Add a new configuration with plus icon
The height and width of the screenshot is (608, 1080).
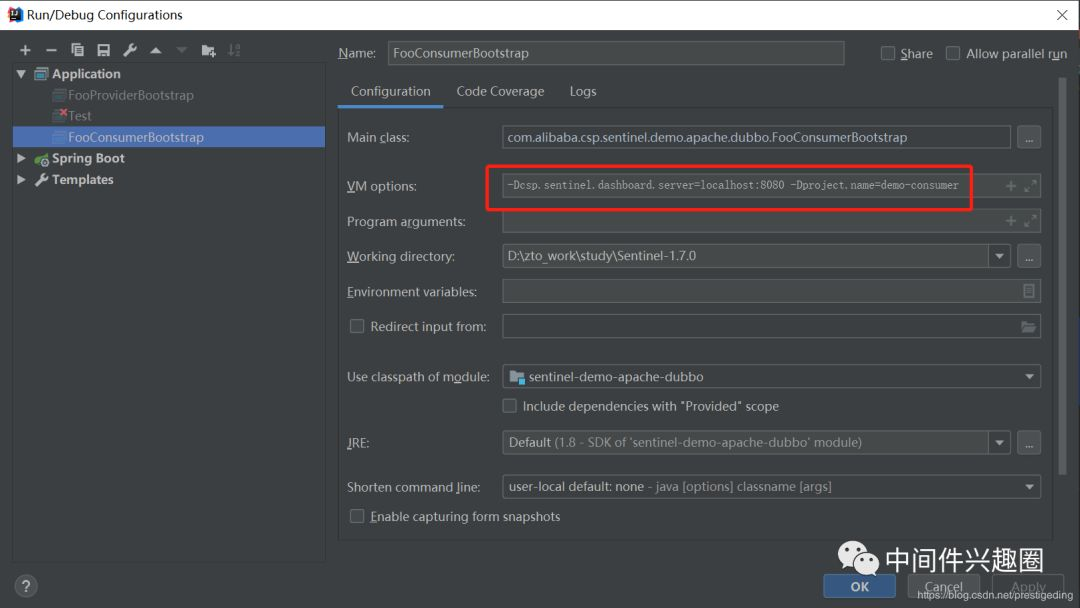25,50
